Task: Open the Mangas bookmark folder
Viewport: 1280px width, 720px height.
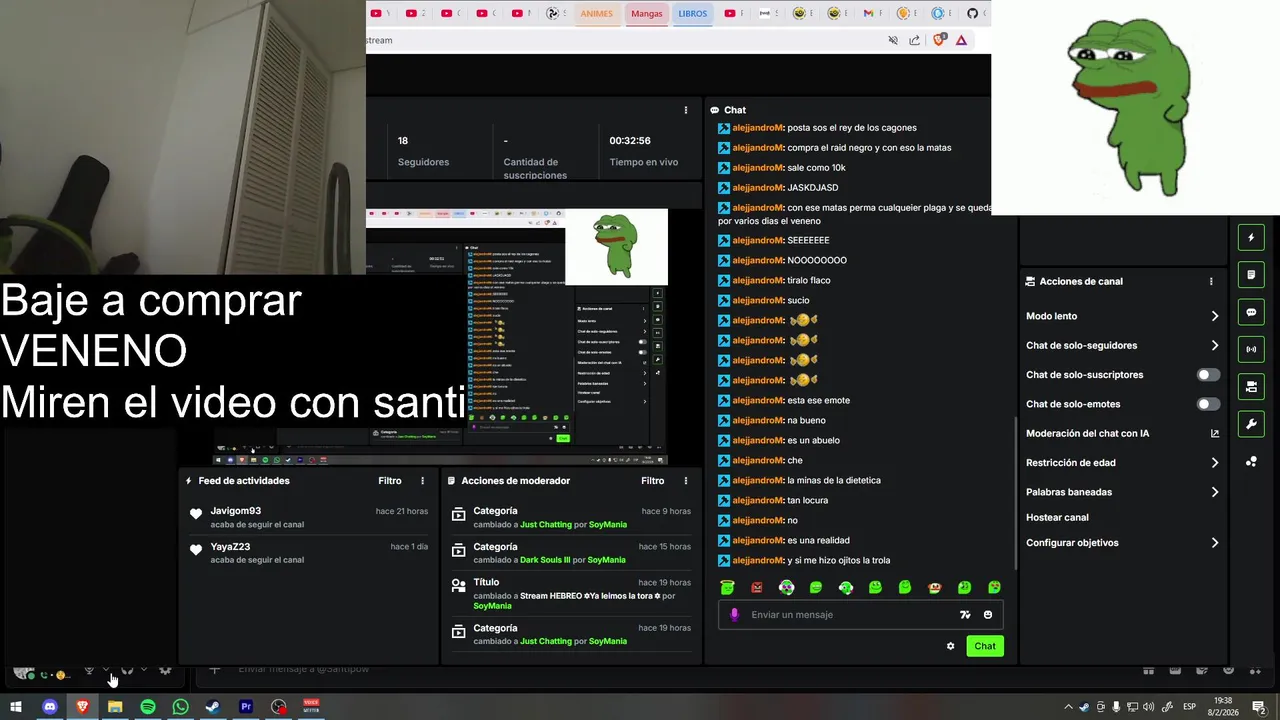Action: [x=646, y=13]
